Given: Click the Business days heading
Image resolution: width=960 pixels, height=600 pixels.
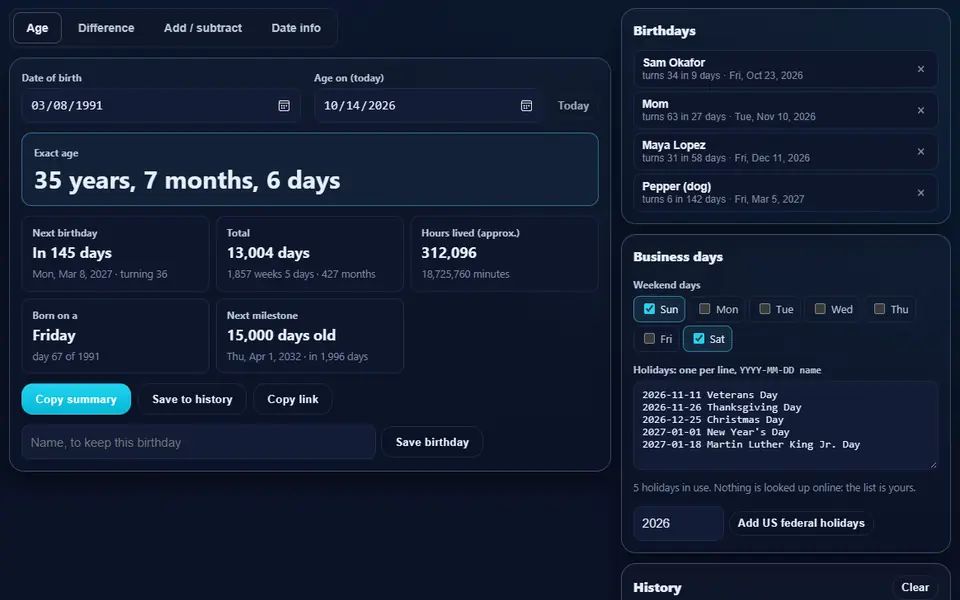Looking at the screenshot, I should point(678,257).
